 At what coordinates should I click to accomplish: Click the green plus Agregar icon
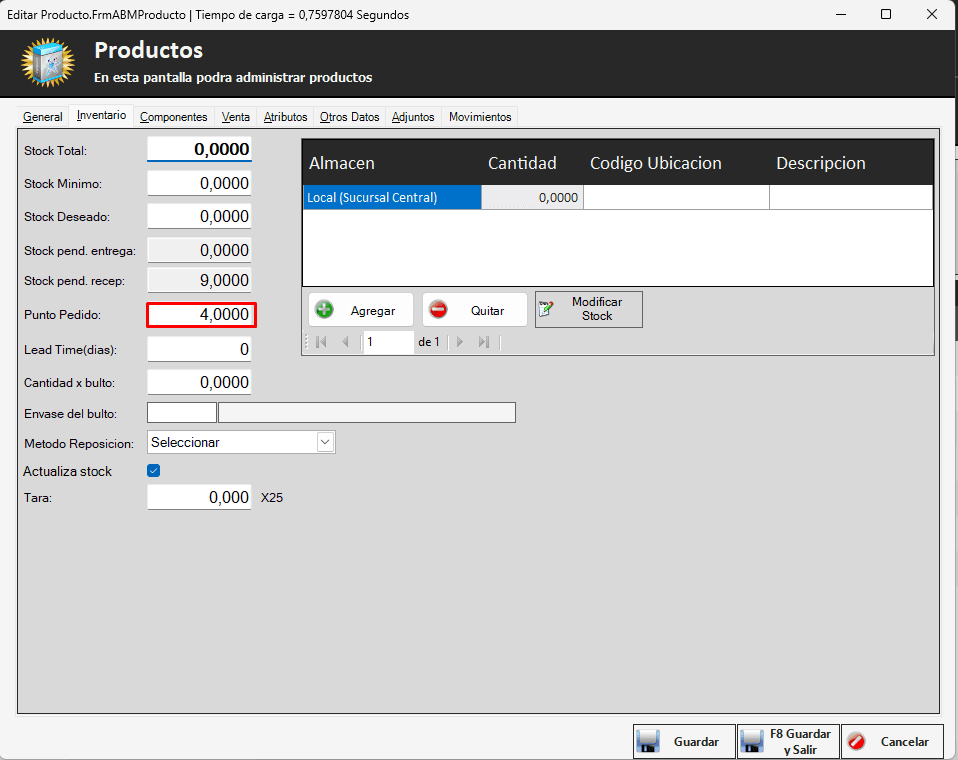coord(324,310)
